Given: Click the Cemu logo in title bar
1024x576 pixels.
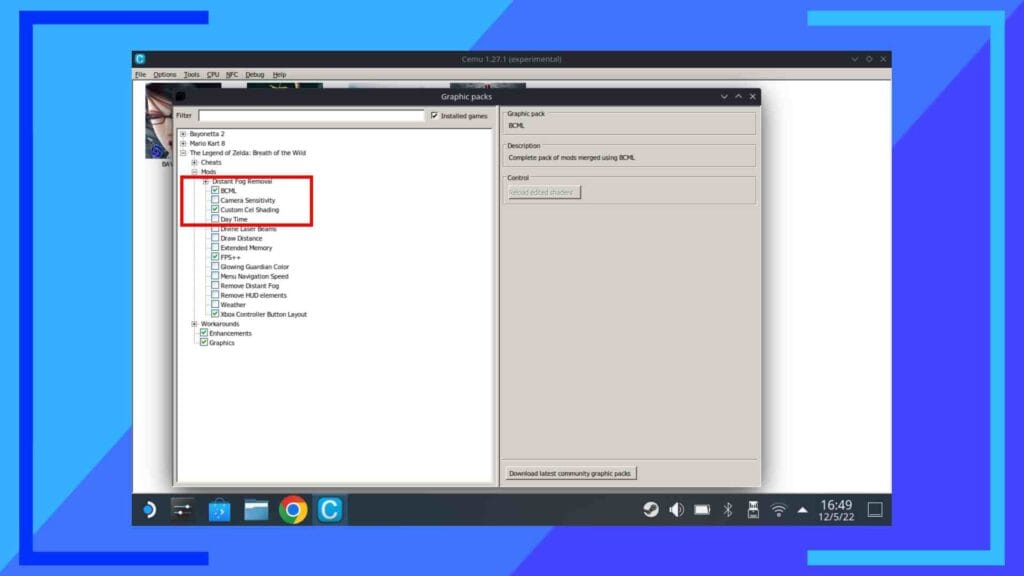Looking at the screenshot, I should 140,59.
